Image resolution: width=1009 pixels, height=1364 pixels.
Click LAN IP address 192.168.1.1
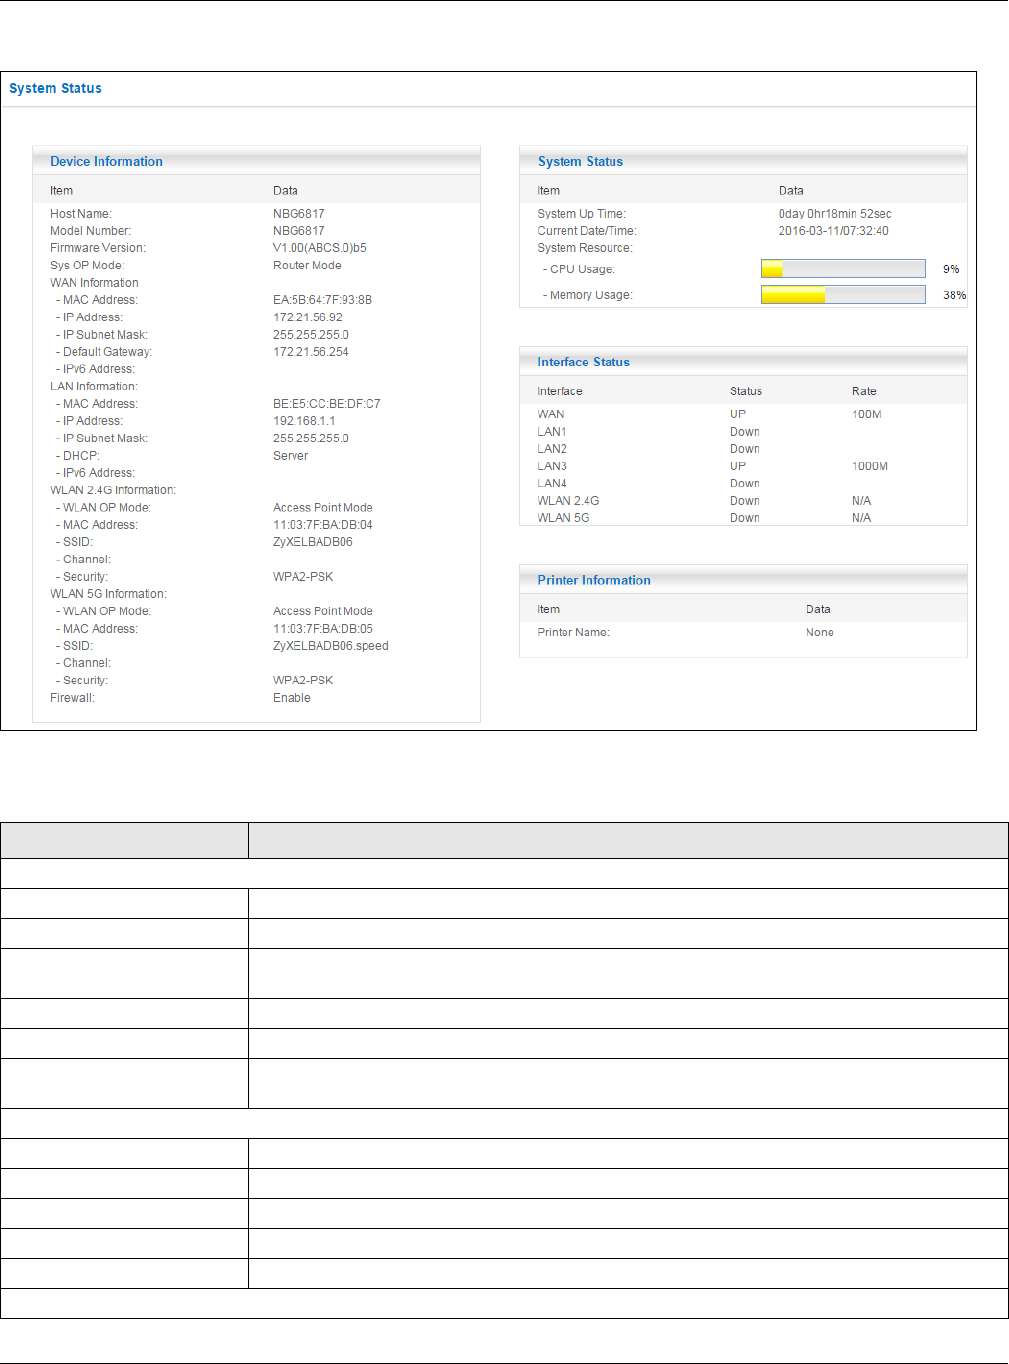tap(304, 421)
